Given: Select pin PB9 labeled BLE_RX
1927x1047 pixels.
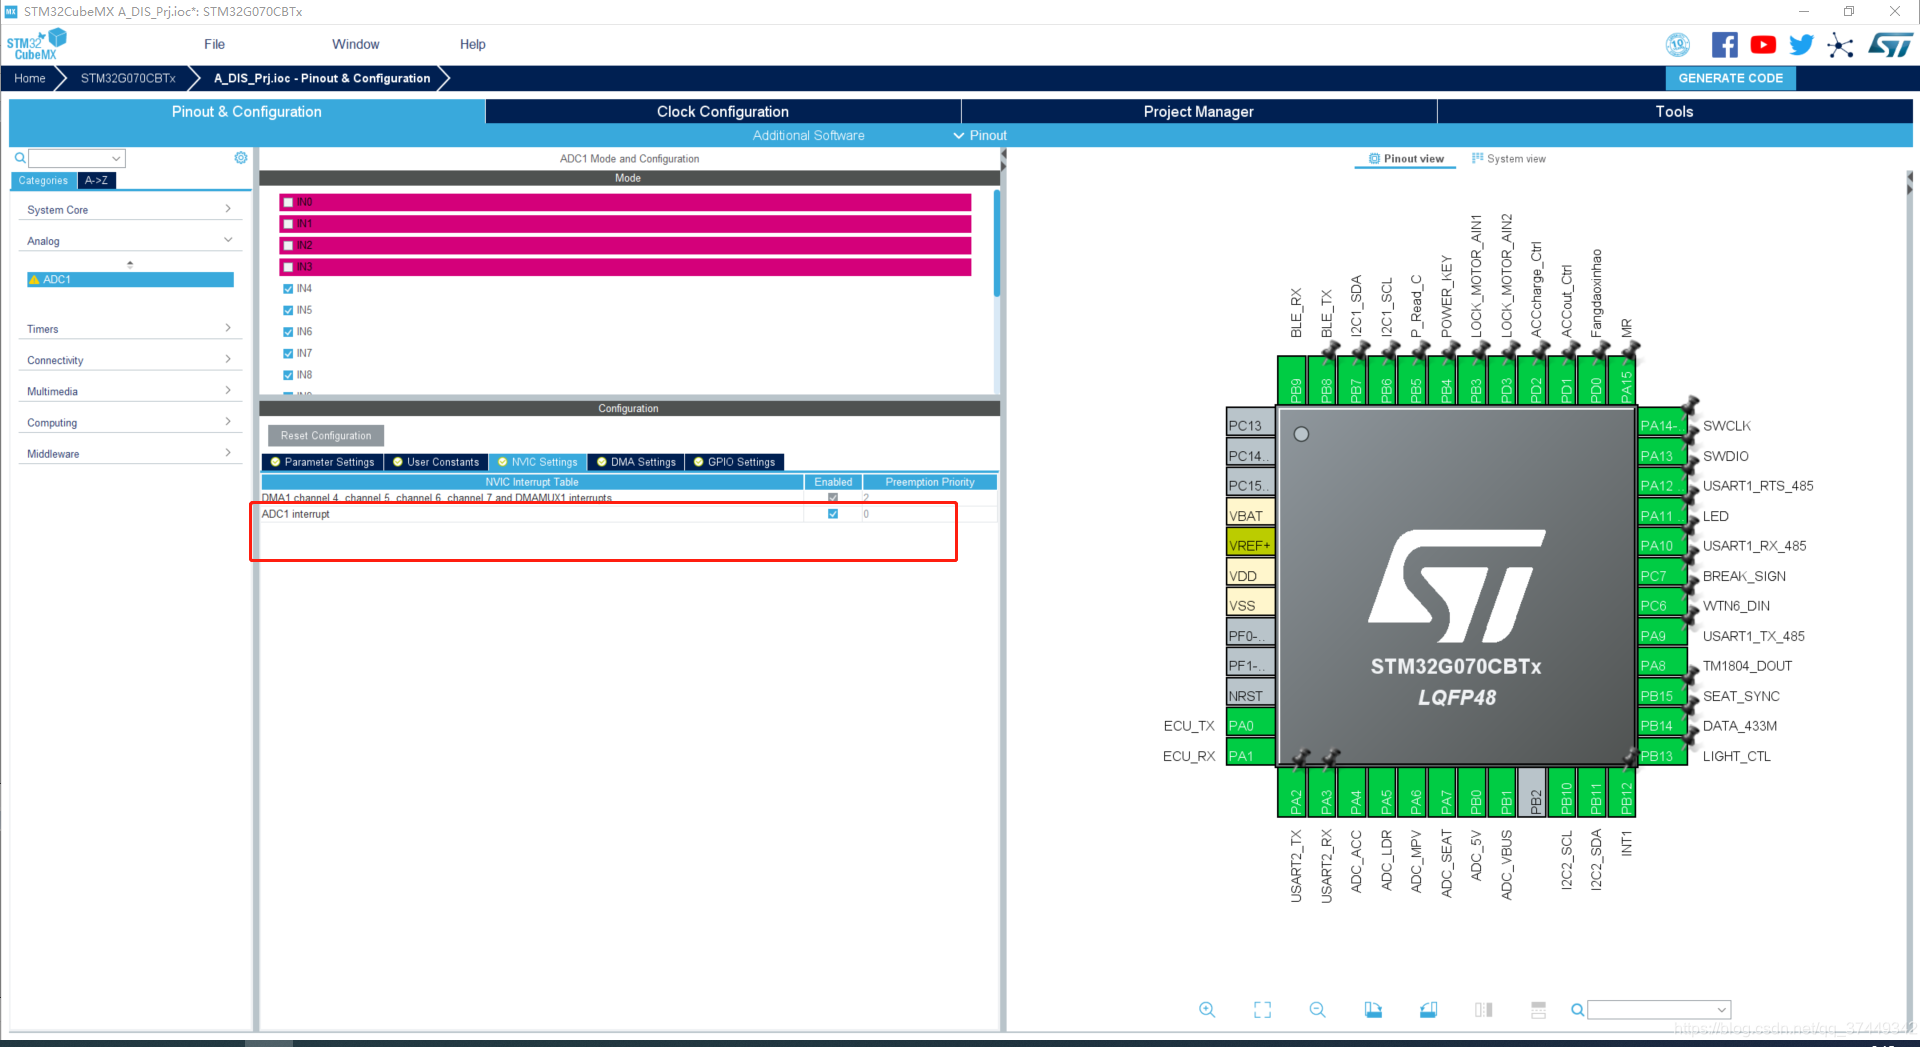Looking at the screenshot, I should coord(1294,380).
